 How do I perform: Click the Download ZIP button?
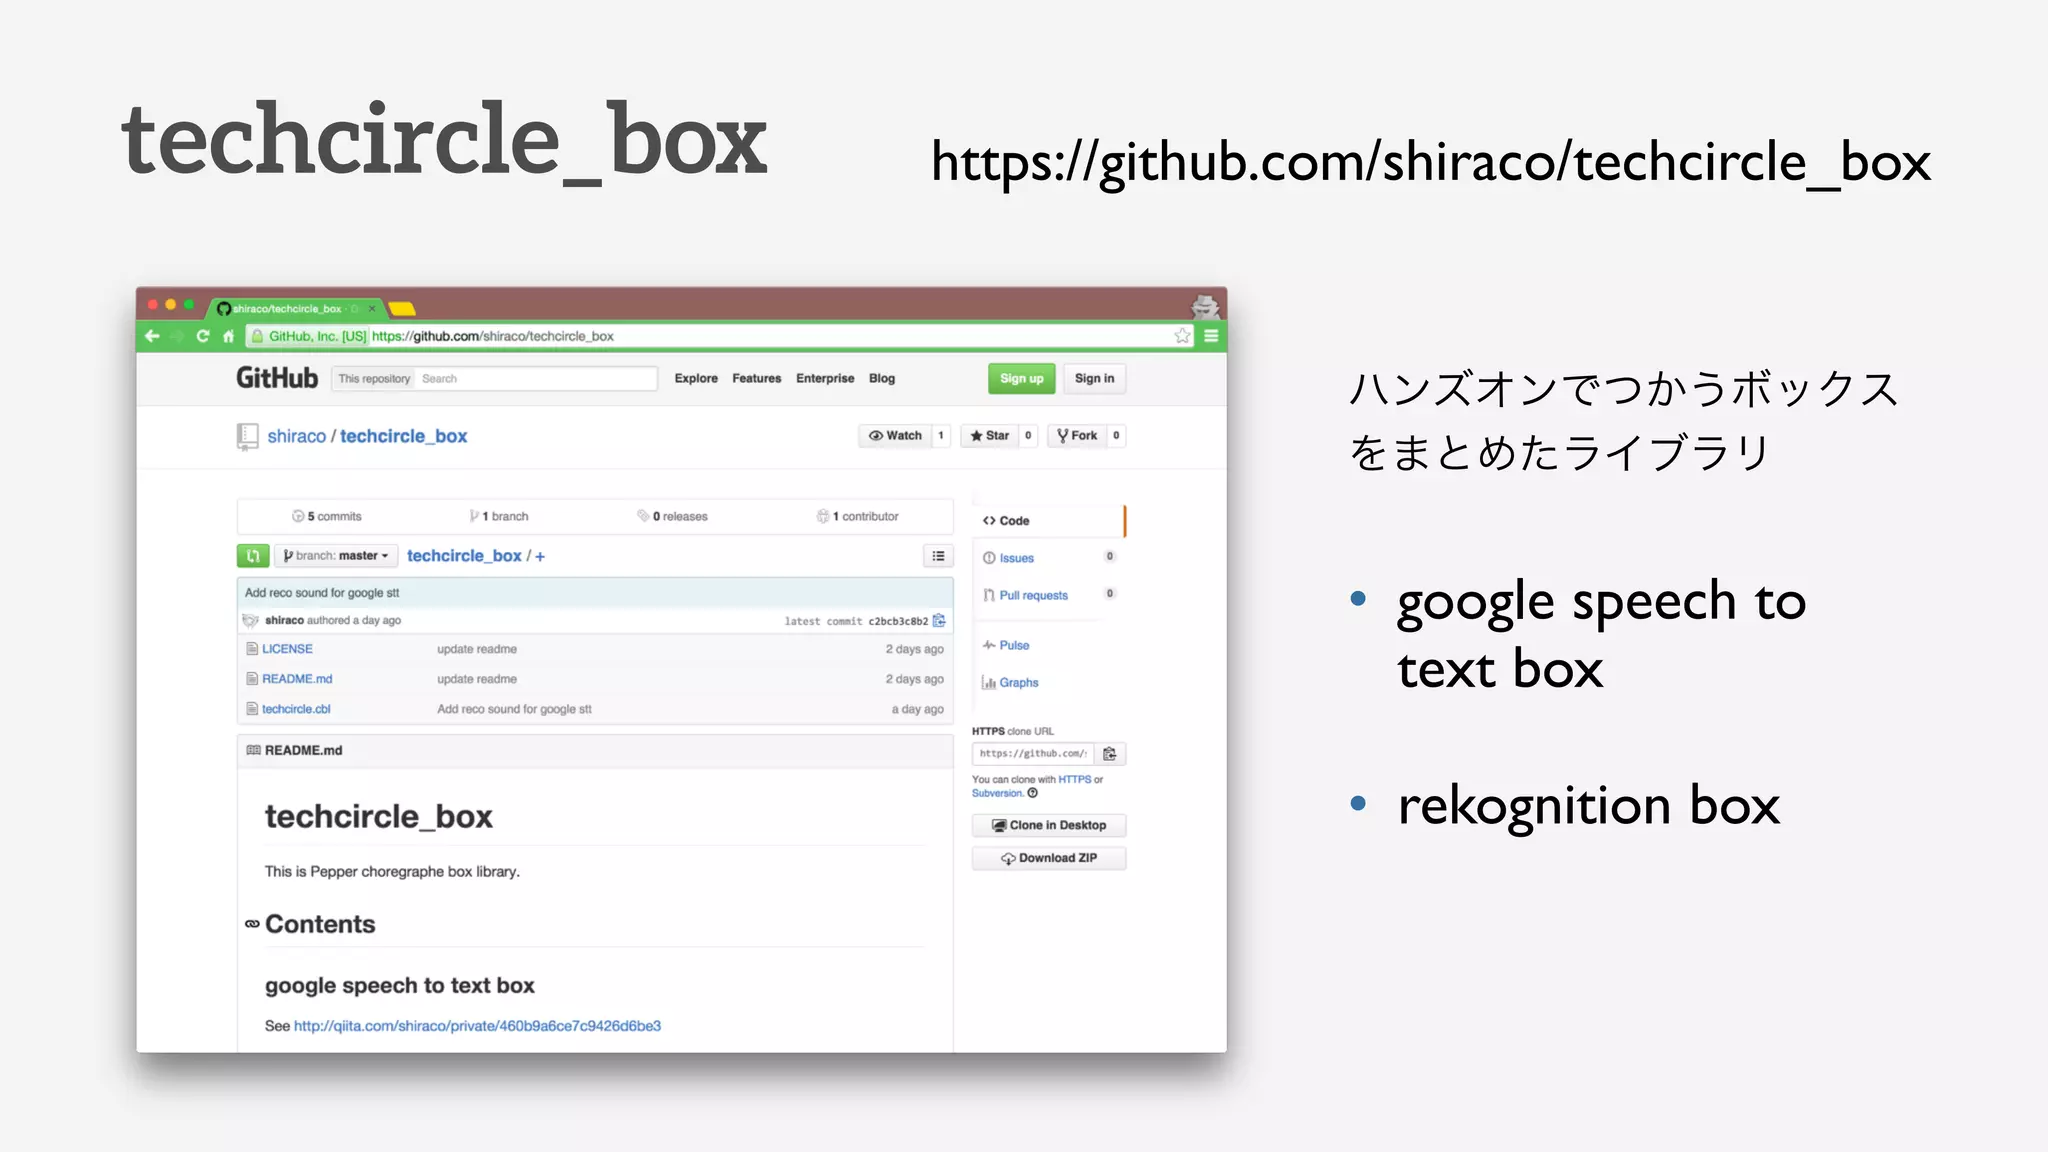tap(1049, 858)
